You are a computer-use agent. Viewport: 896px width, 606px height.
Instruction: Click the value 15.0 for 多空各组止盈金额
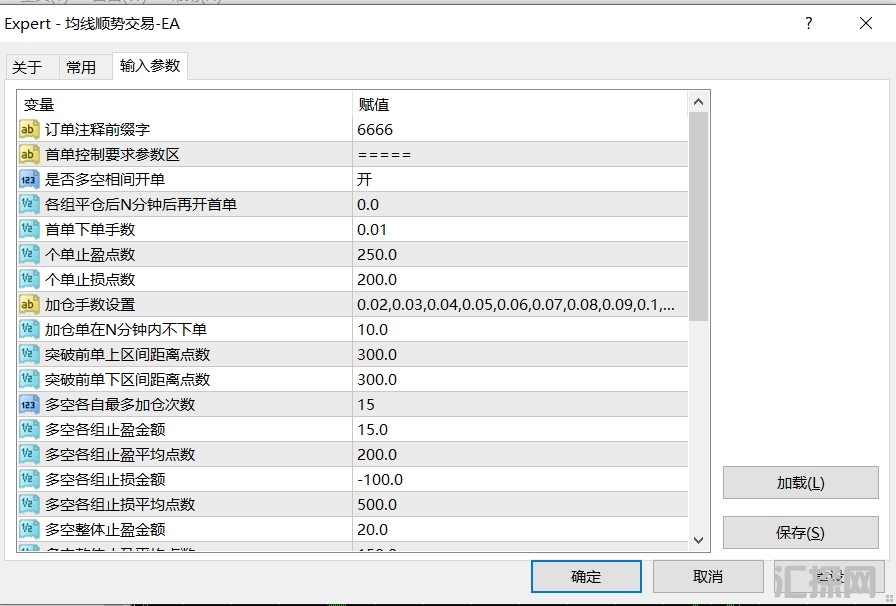tap(373, 430)
